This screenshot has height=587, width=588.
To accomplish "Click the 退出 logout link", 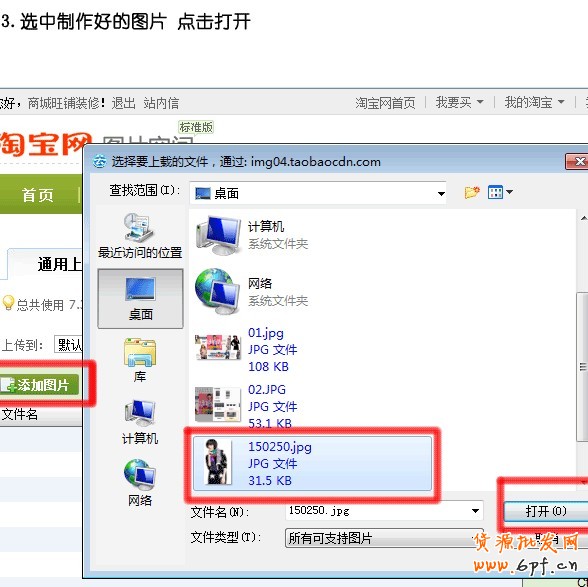I will (123, 103).
